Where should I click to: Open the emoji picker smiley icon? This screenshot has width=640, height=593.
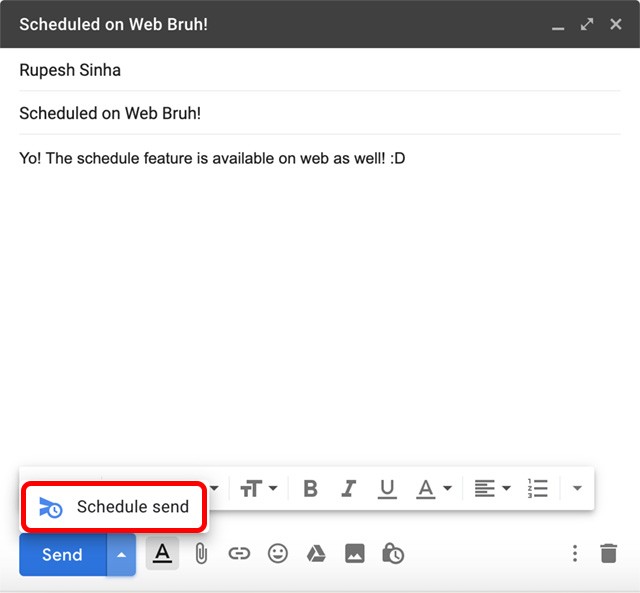click(x=278, y=554)
